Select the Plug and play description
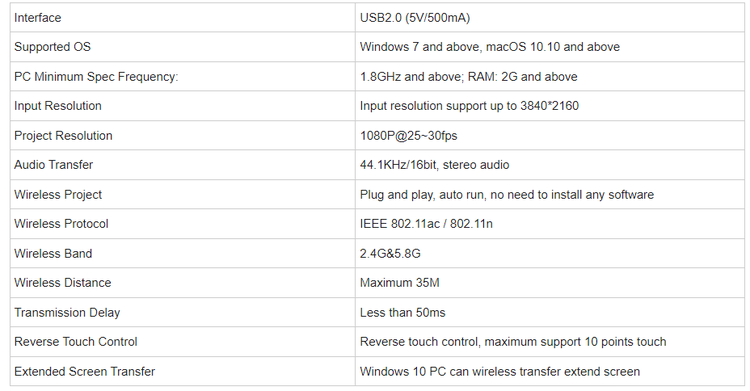This screenshot has height=391, width=750. pyautogui.click(x=507, y=194)
